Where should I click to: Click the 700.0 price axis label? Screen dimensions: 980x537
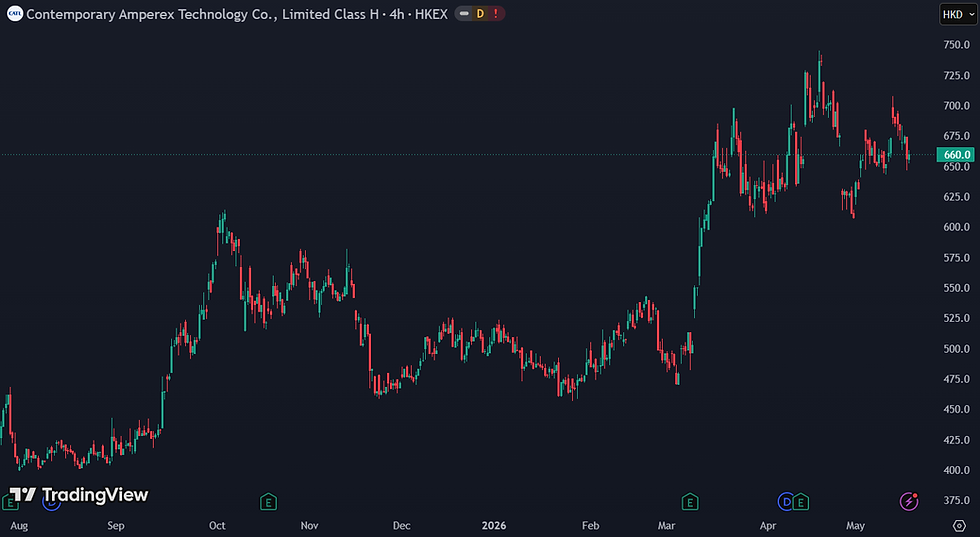(956, 106)
